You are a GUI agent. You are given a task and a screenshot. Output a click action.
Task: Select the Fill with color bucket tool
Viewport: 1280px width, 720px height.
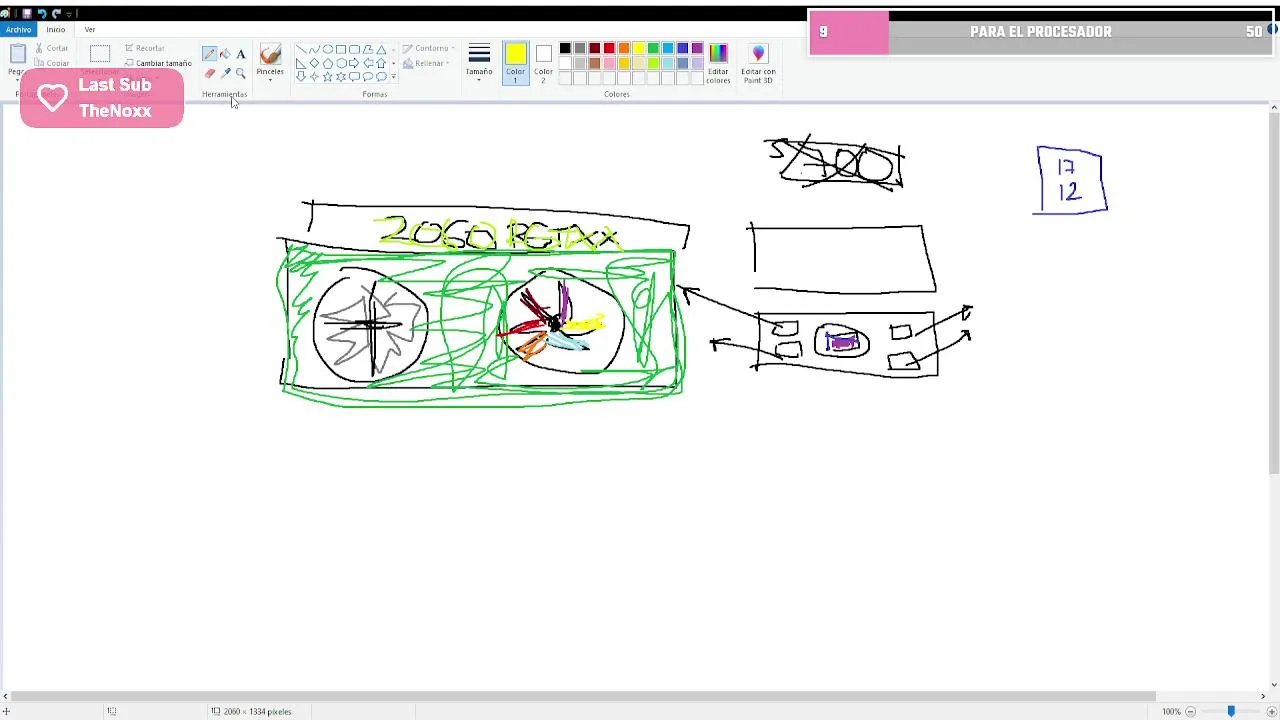point(225,54)
